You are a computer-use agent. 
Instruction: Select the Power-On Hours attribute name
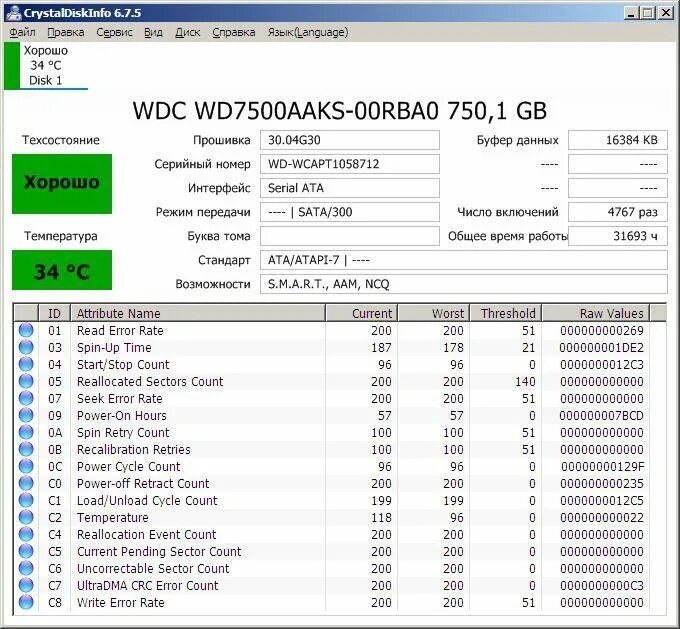tap(121, 416)
